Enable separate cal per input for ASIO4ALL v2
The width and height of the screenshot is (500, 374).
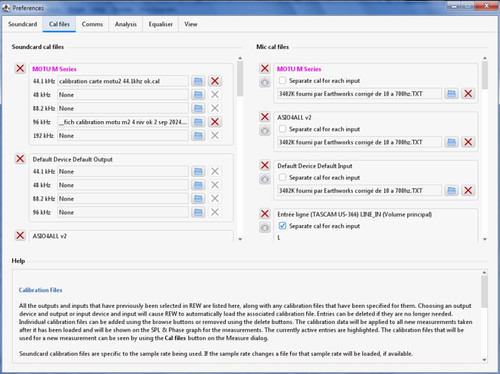click(x=282, y=129)
